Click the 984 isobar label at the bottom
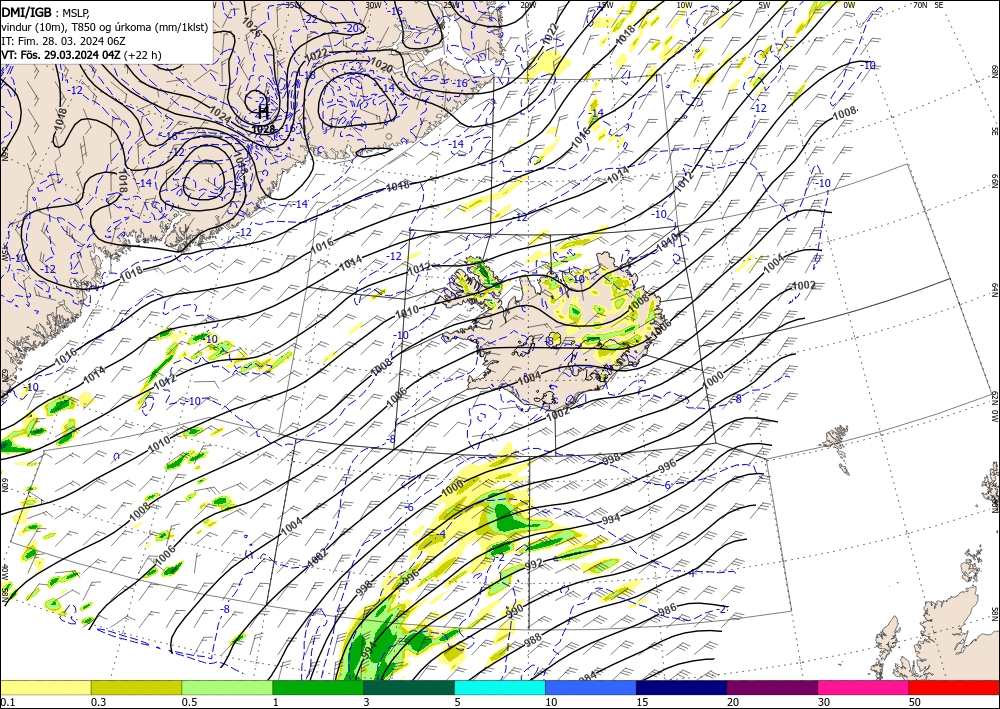Screen dimensions: 1000x709 (x=587, y=677)
